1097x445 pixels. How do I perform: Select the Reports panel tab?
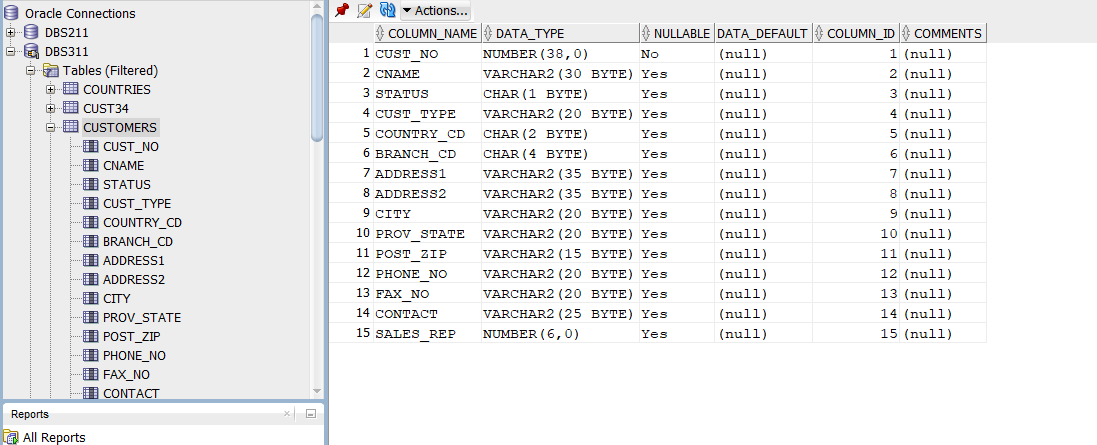(x=30, y=414)
